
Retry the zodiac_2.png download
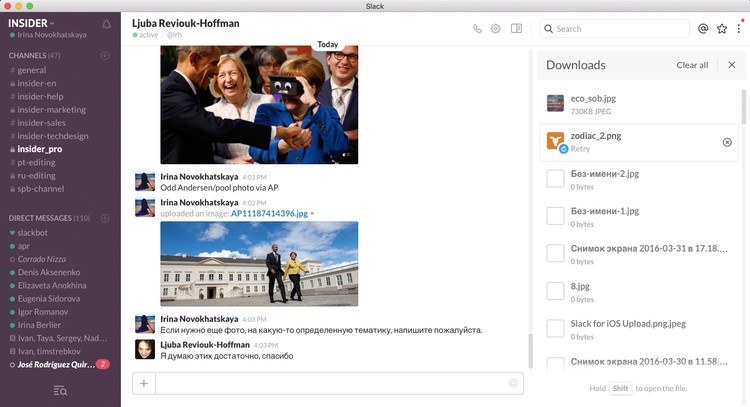coord(580,148)
